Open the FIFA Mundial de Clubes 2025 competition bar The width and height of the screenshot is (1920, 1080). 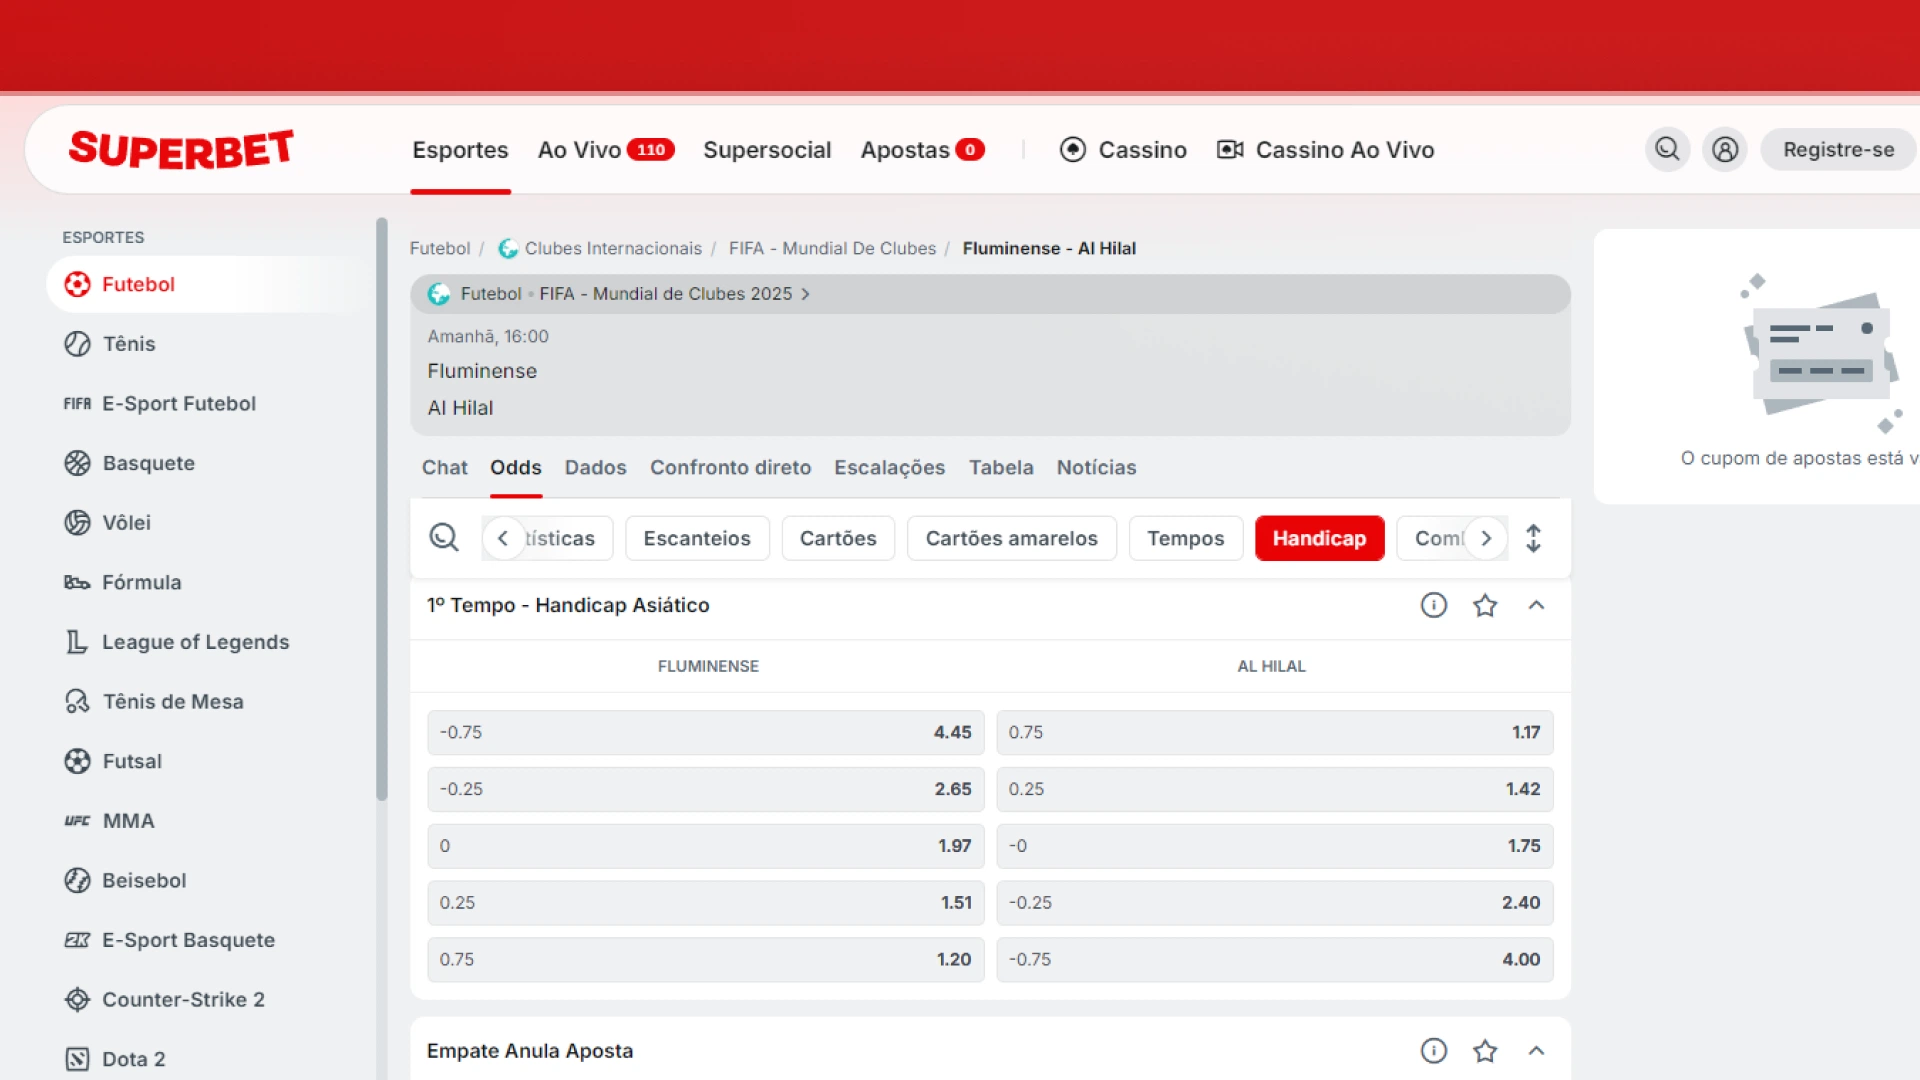tap(990, 294)
